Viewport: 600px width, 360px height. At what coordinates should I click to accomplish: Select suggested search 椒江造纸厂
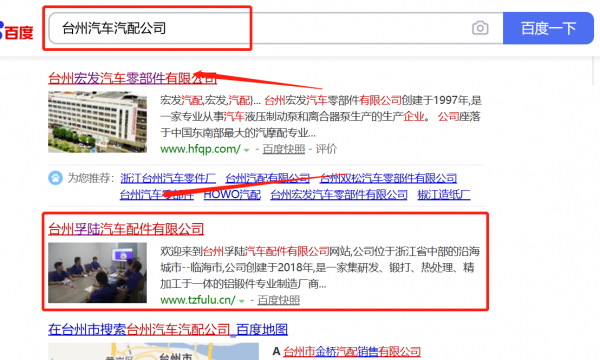click(444, 195)
